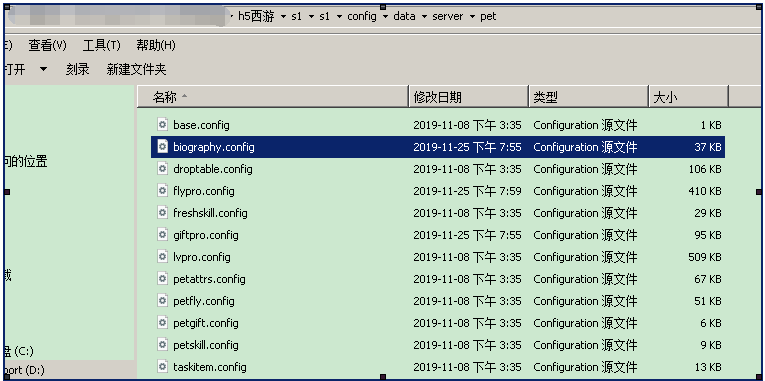Select the lvpro.config file name
765x381 pixels.
tap(201, 257)
